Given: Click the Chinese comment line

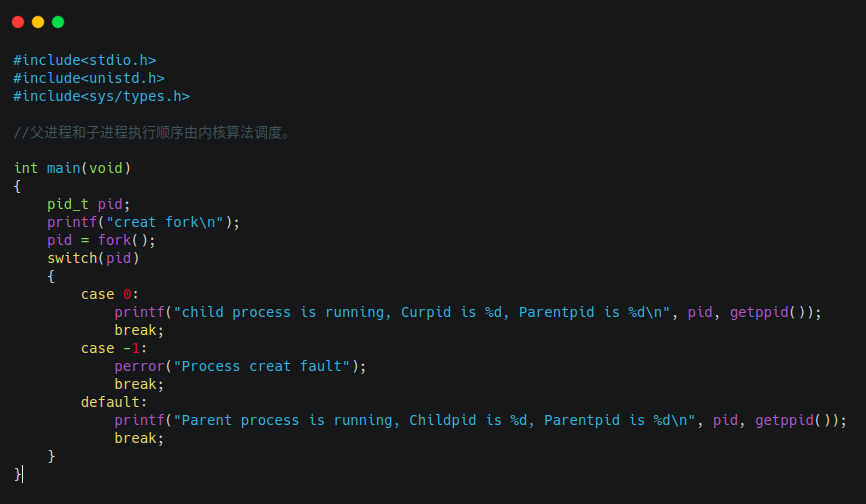Looking at the screenshot, I should tap(152, 132).
